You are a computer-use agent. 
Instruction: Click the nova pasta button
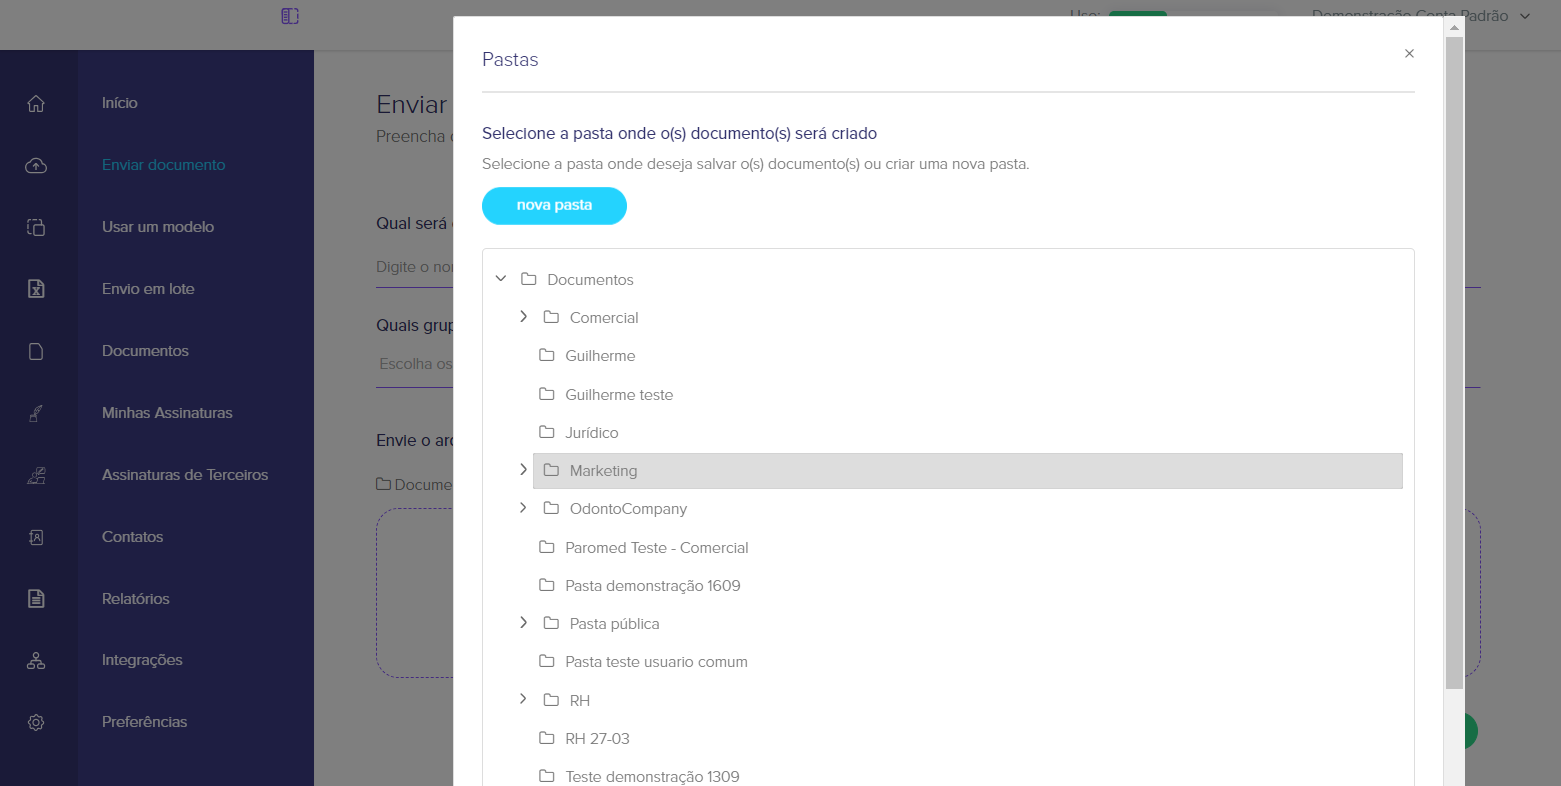click(x=554, y=205)
